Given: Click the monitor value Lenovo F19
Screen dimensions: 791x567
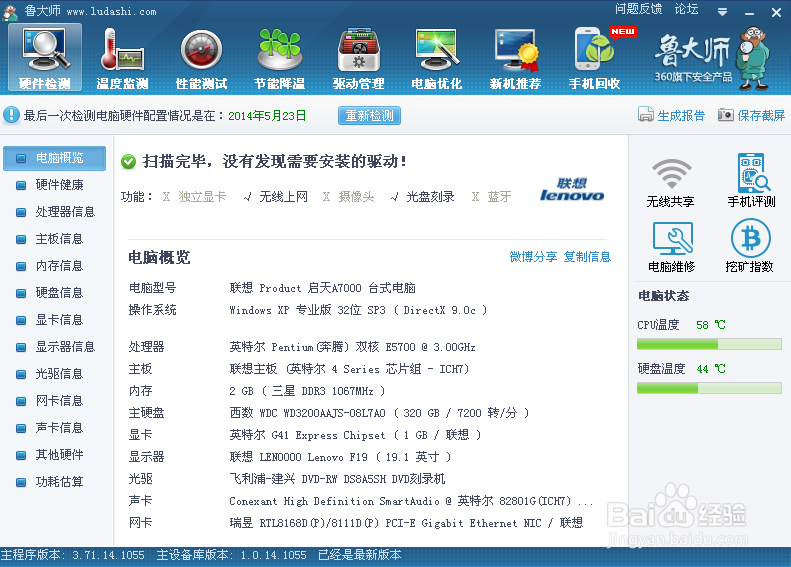Looking at the screenshot, I should 340,457.
